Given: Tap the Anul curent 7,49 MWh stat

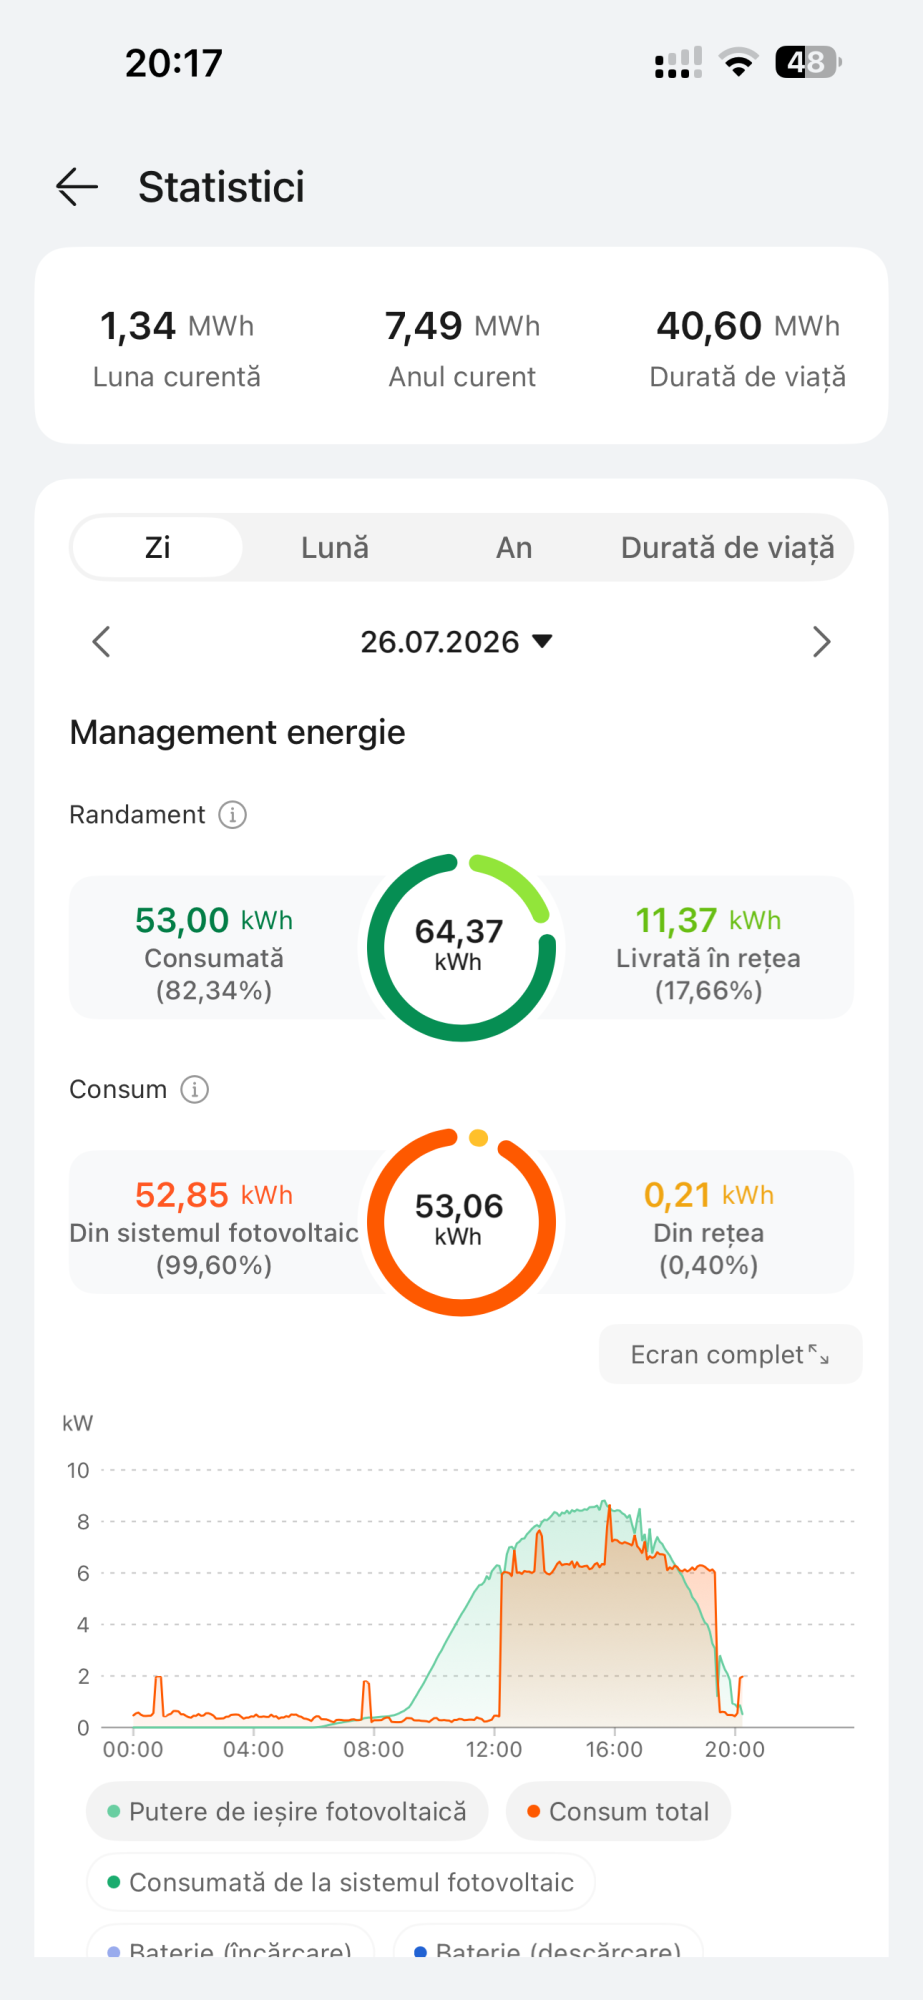Looking at the screenshot, I should [462, 347].
